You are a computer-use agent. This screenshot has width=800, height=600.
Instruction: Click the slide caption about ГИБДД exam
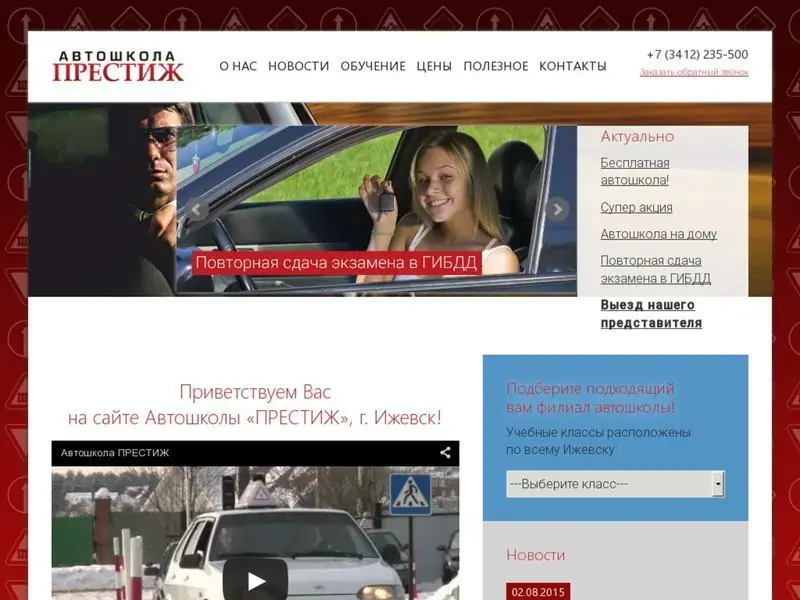point(337,263)
